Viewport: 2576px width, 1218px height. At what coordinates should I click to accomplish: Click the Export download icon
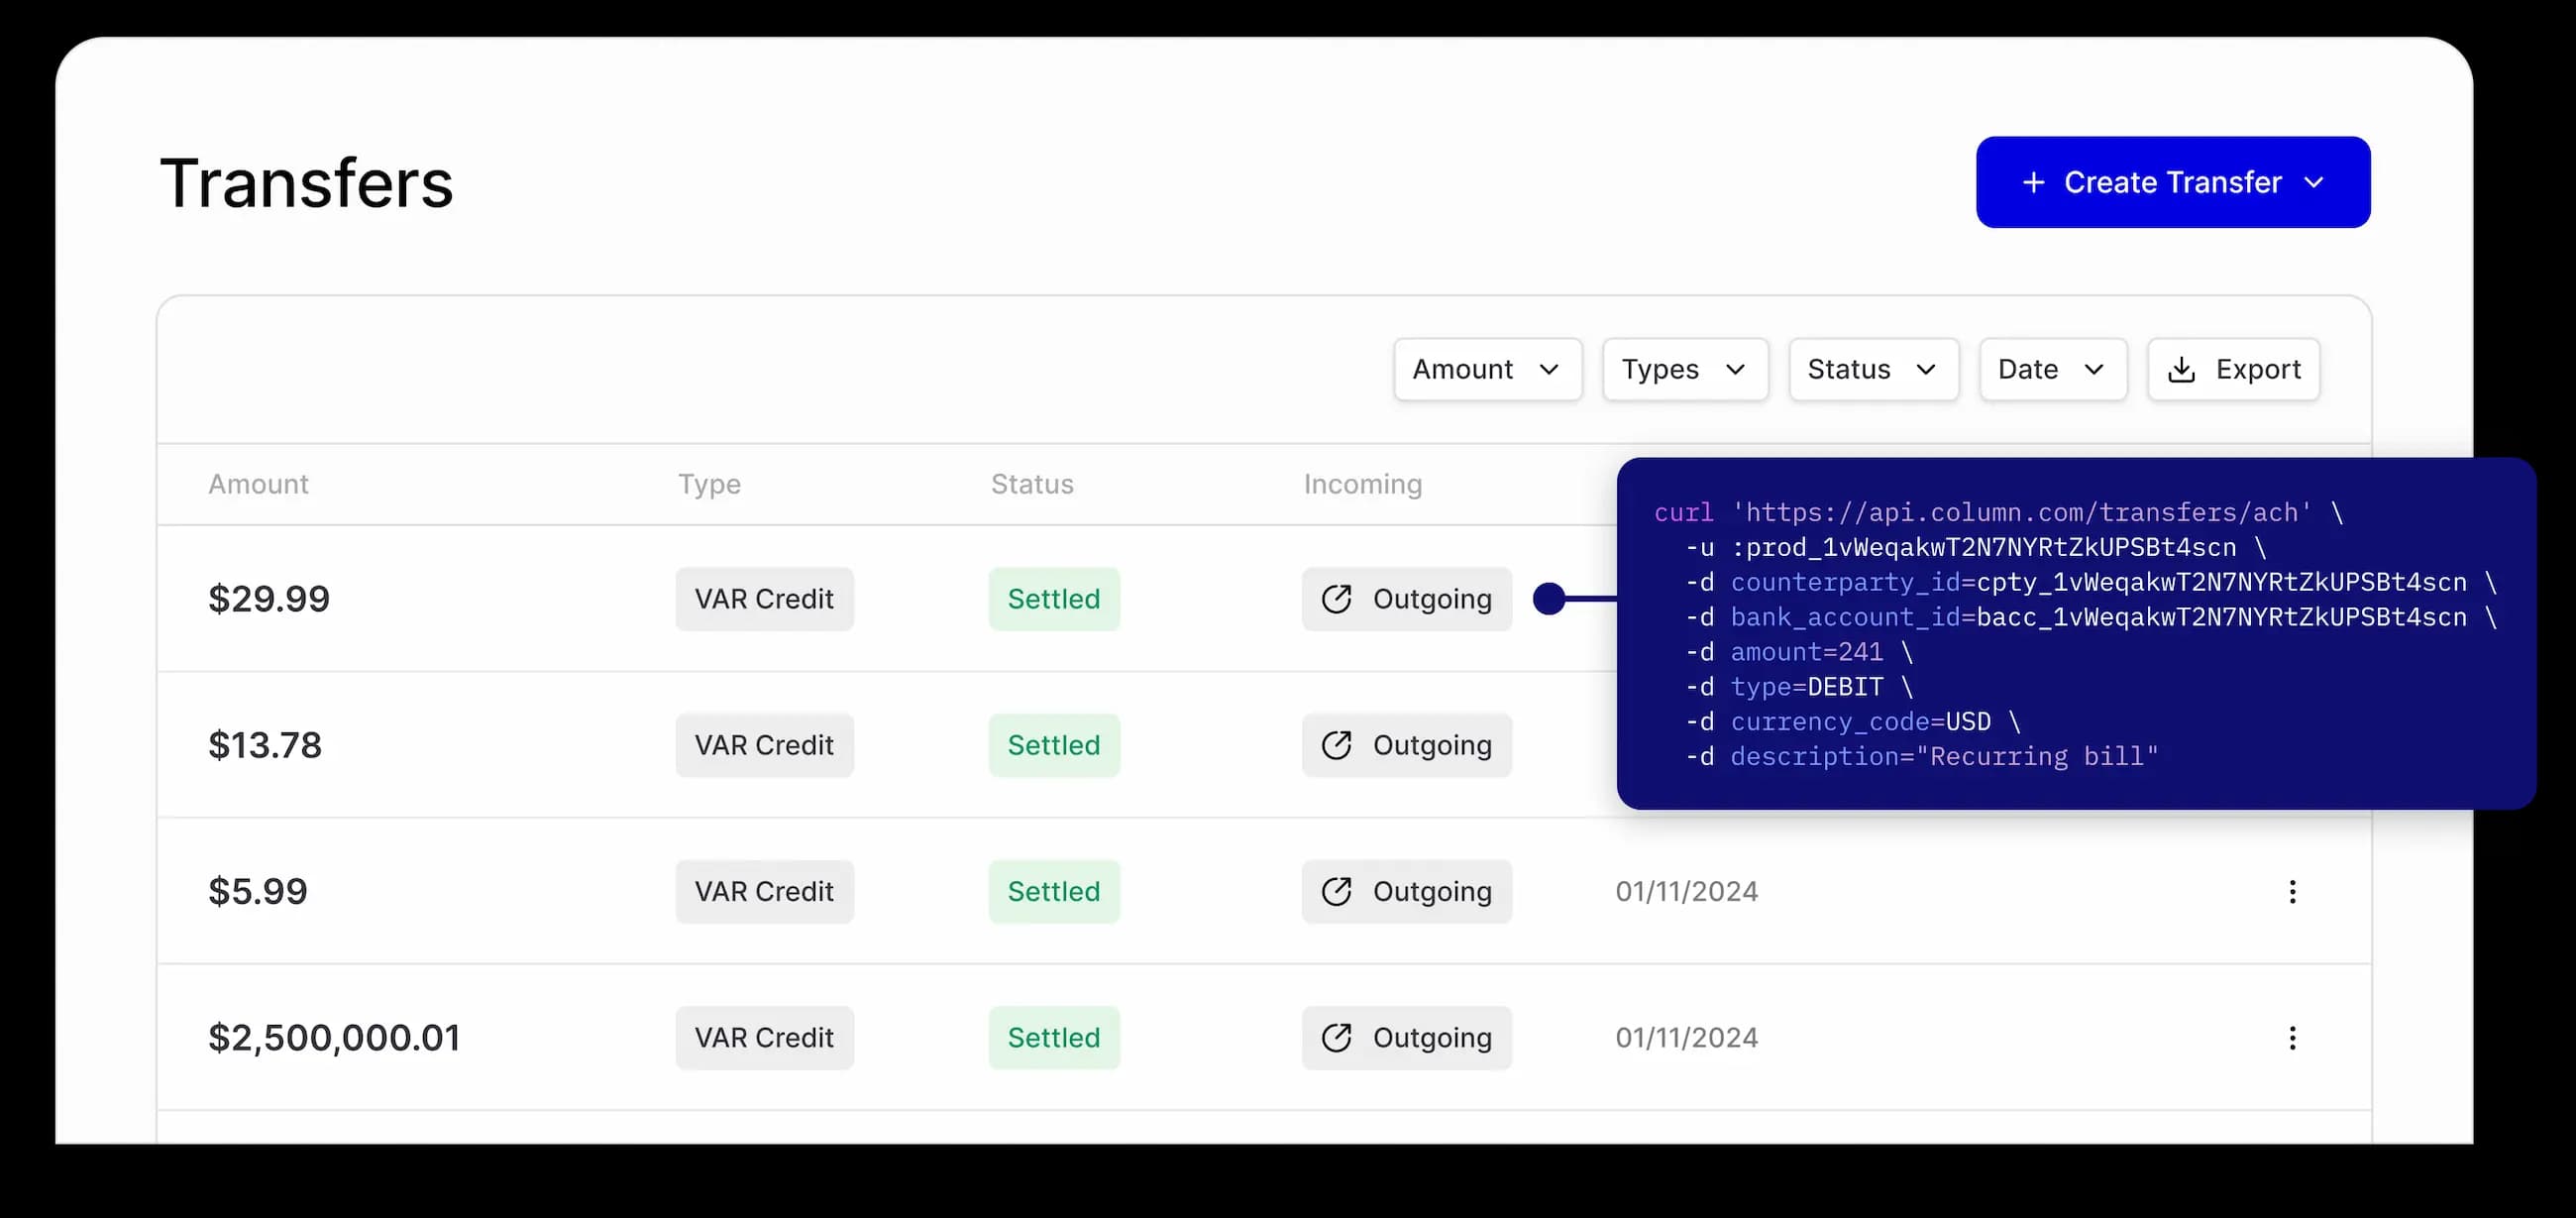click(2181, 370)
